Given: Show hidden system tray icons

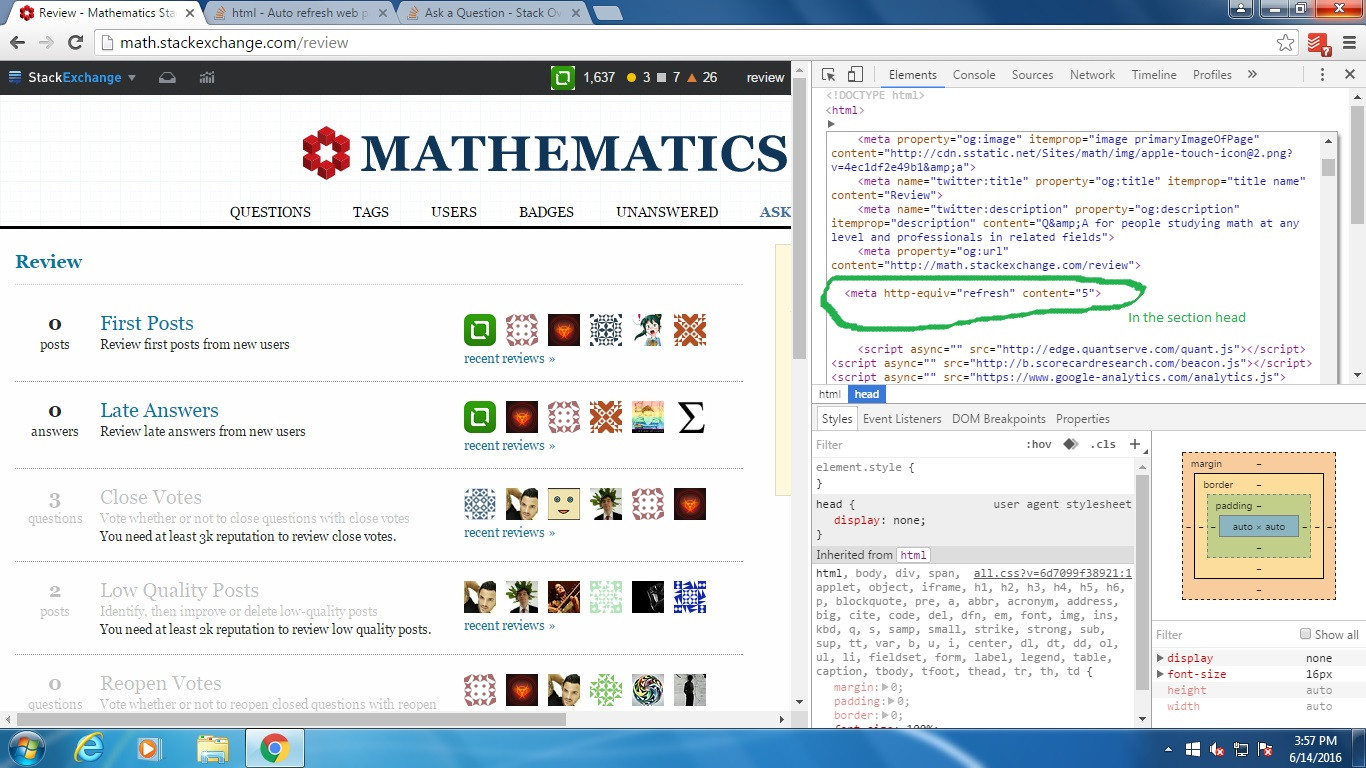Looking at the screenshot, I should 1169,749.
